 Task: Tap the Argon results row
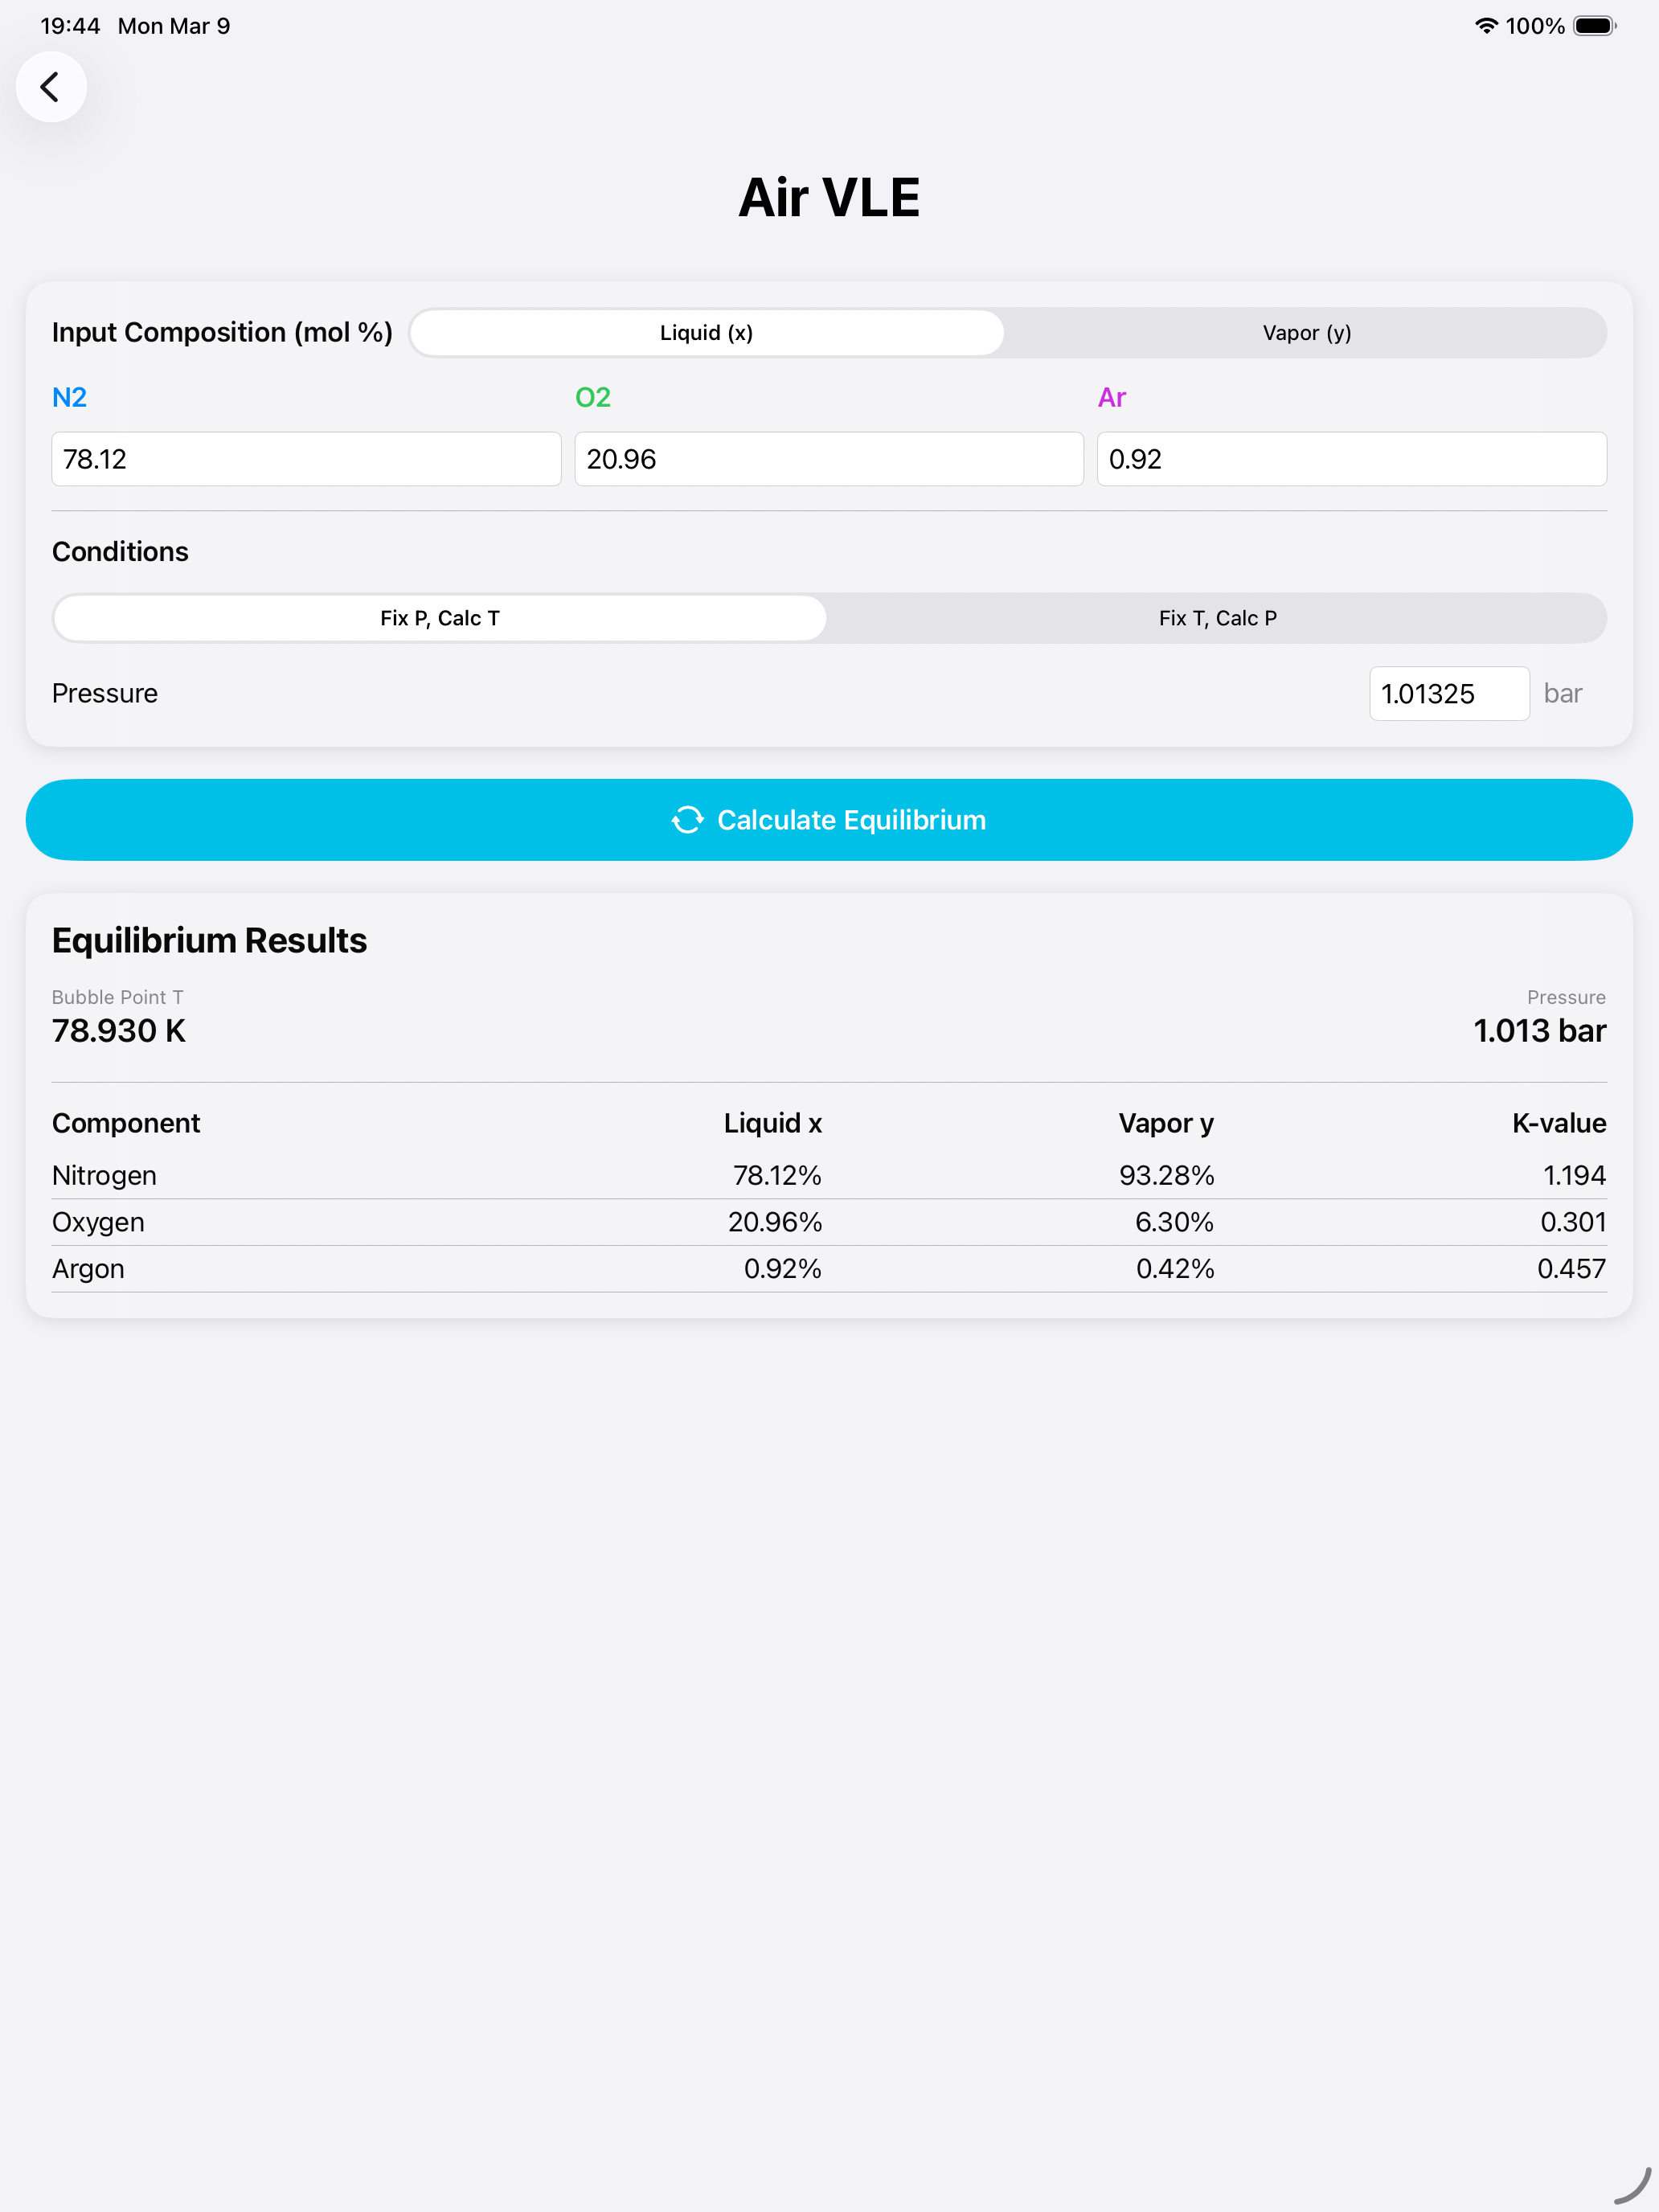click(x=829, y=1269)
